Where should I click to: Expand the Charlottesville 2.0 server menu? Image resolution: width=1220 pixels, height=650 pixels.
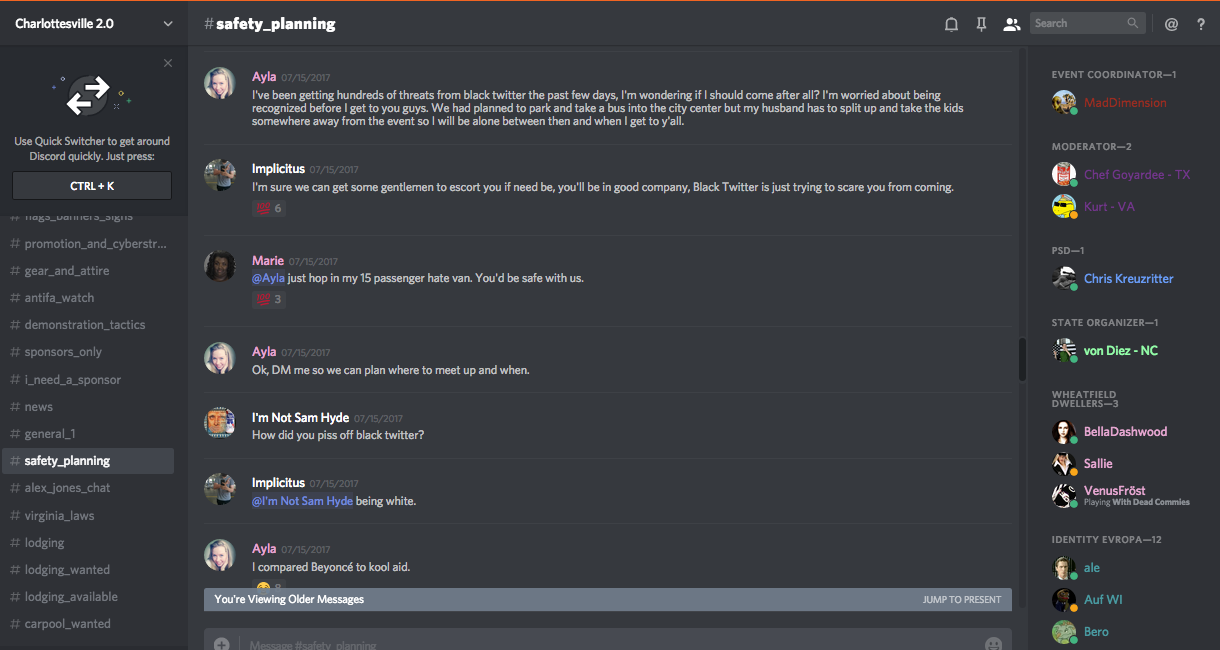tap(168, 24)
